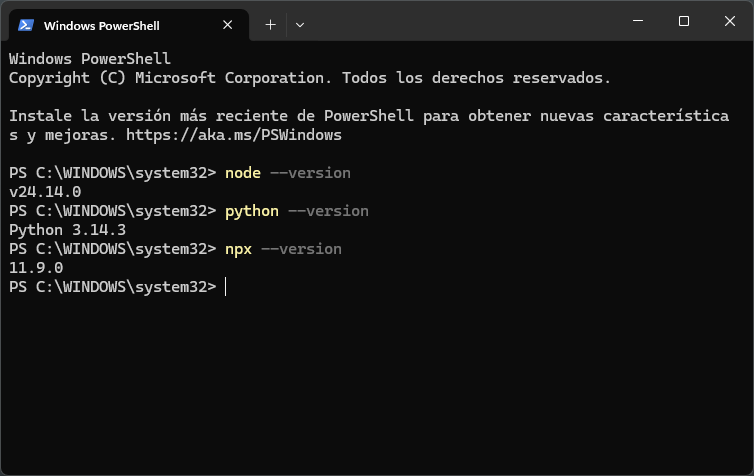The image size is (754, 476).
Task: Click the 'npx --version' command text
Action: pyautogui.click(x=283, y=249)
